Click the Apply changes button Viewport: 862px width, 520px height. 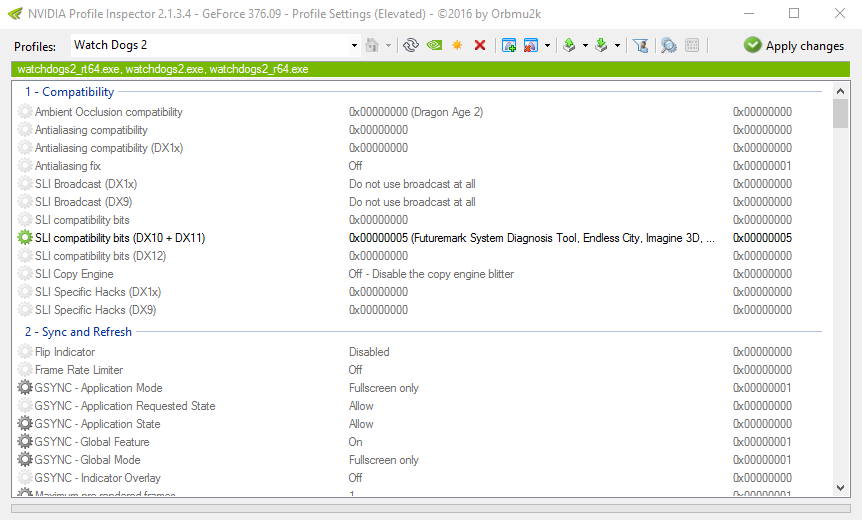click(x=794, y=46)
